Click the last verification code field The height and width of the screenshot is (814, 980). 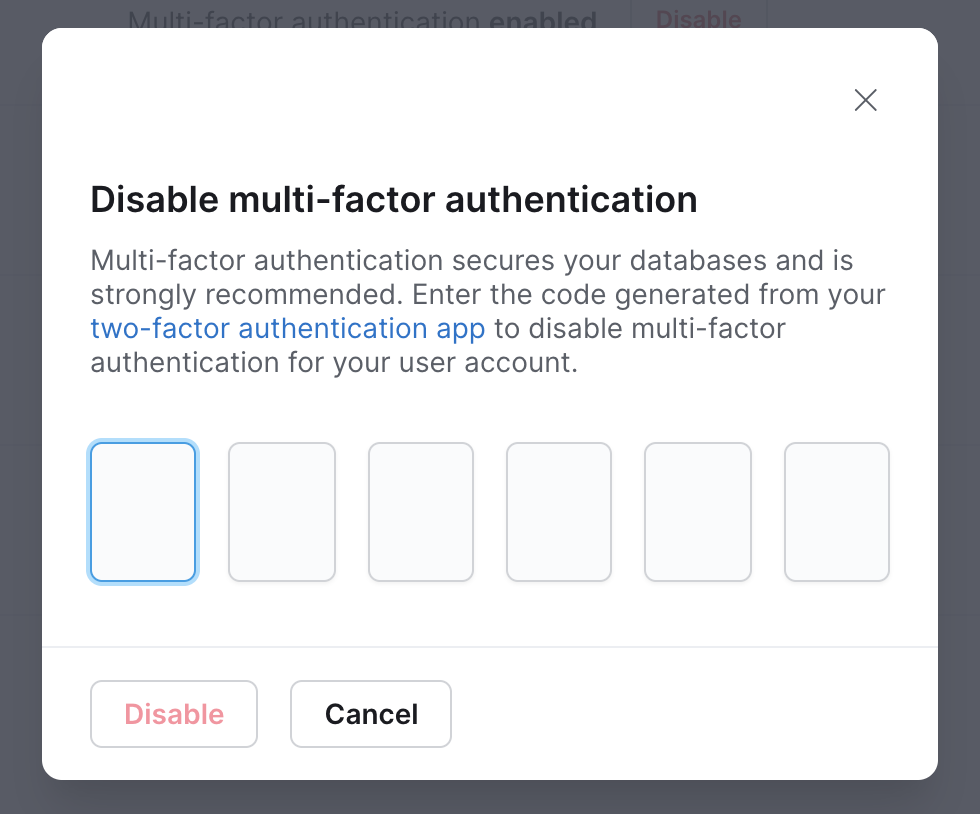click(x=836, y=511)
